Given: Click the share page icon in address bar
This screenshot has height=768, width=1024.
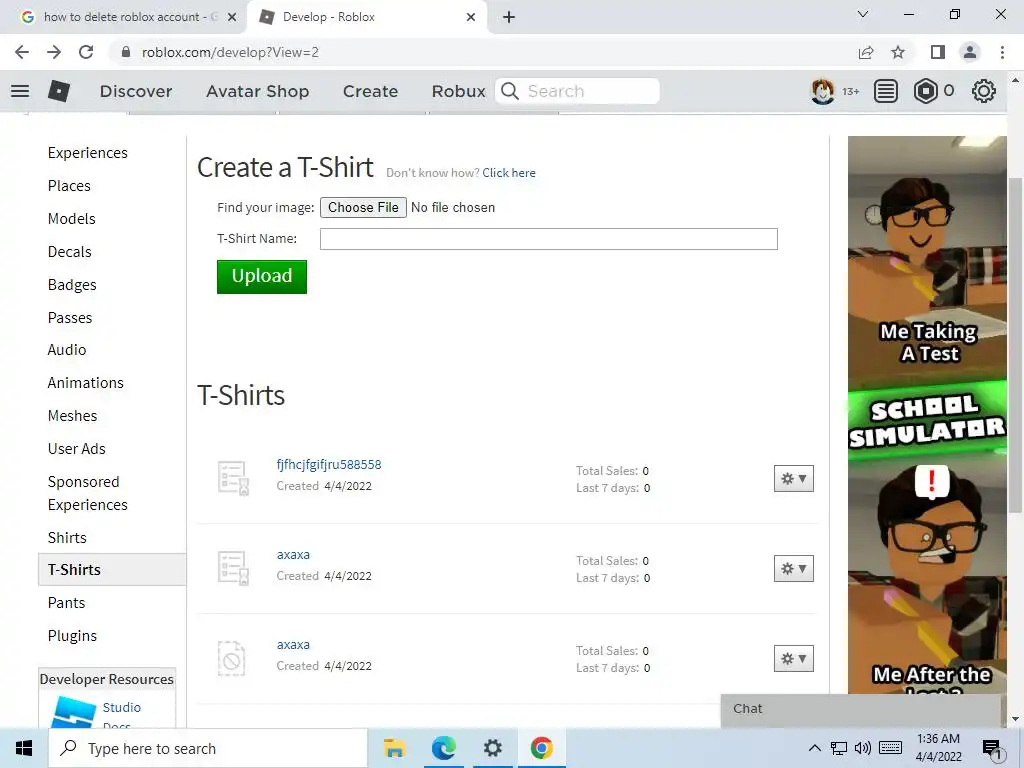Looking at the screenshot, I should (x=866, y=52).
